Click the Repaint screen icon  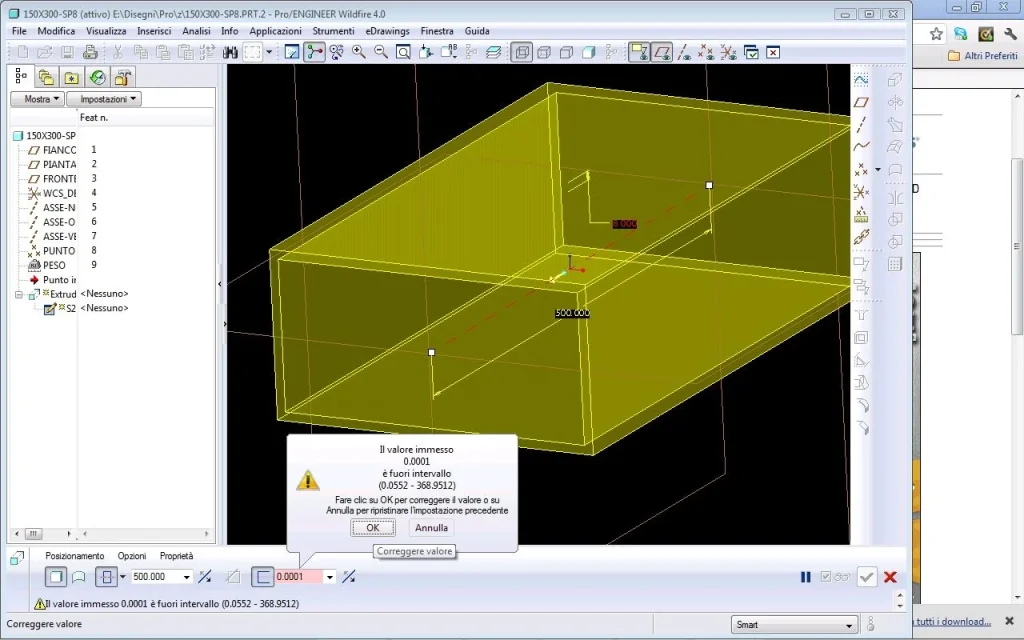(292, 52)
